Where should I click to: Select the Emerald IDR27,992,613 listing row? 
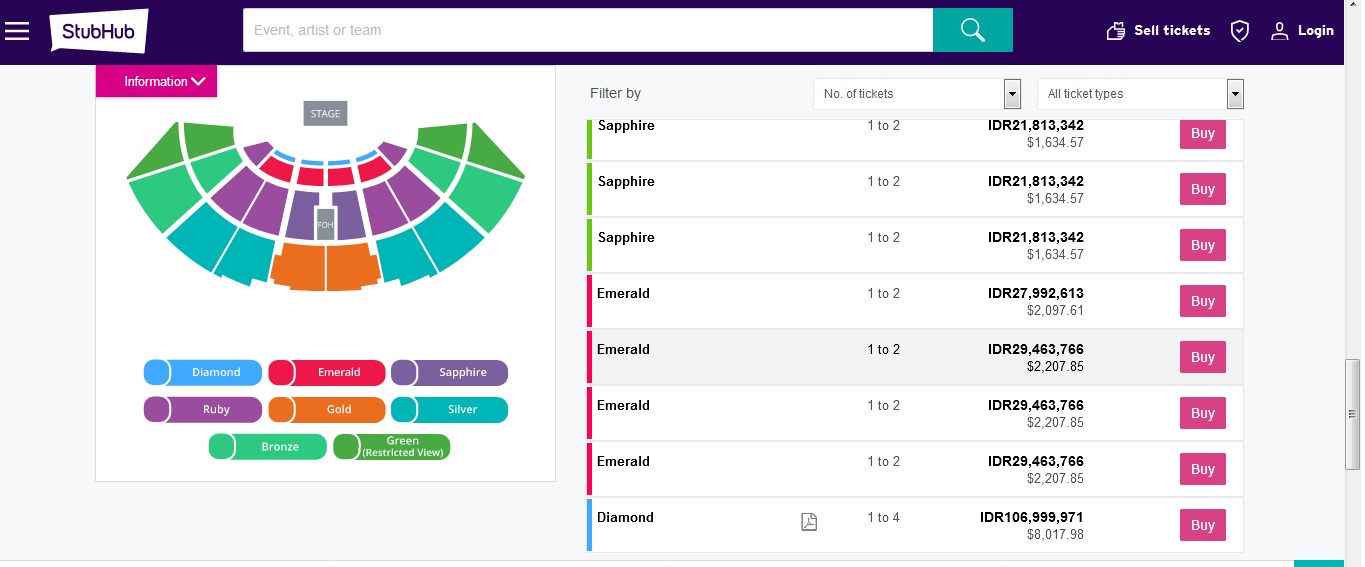(915, 301)
